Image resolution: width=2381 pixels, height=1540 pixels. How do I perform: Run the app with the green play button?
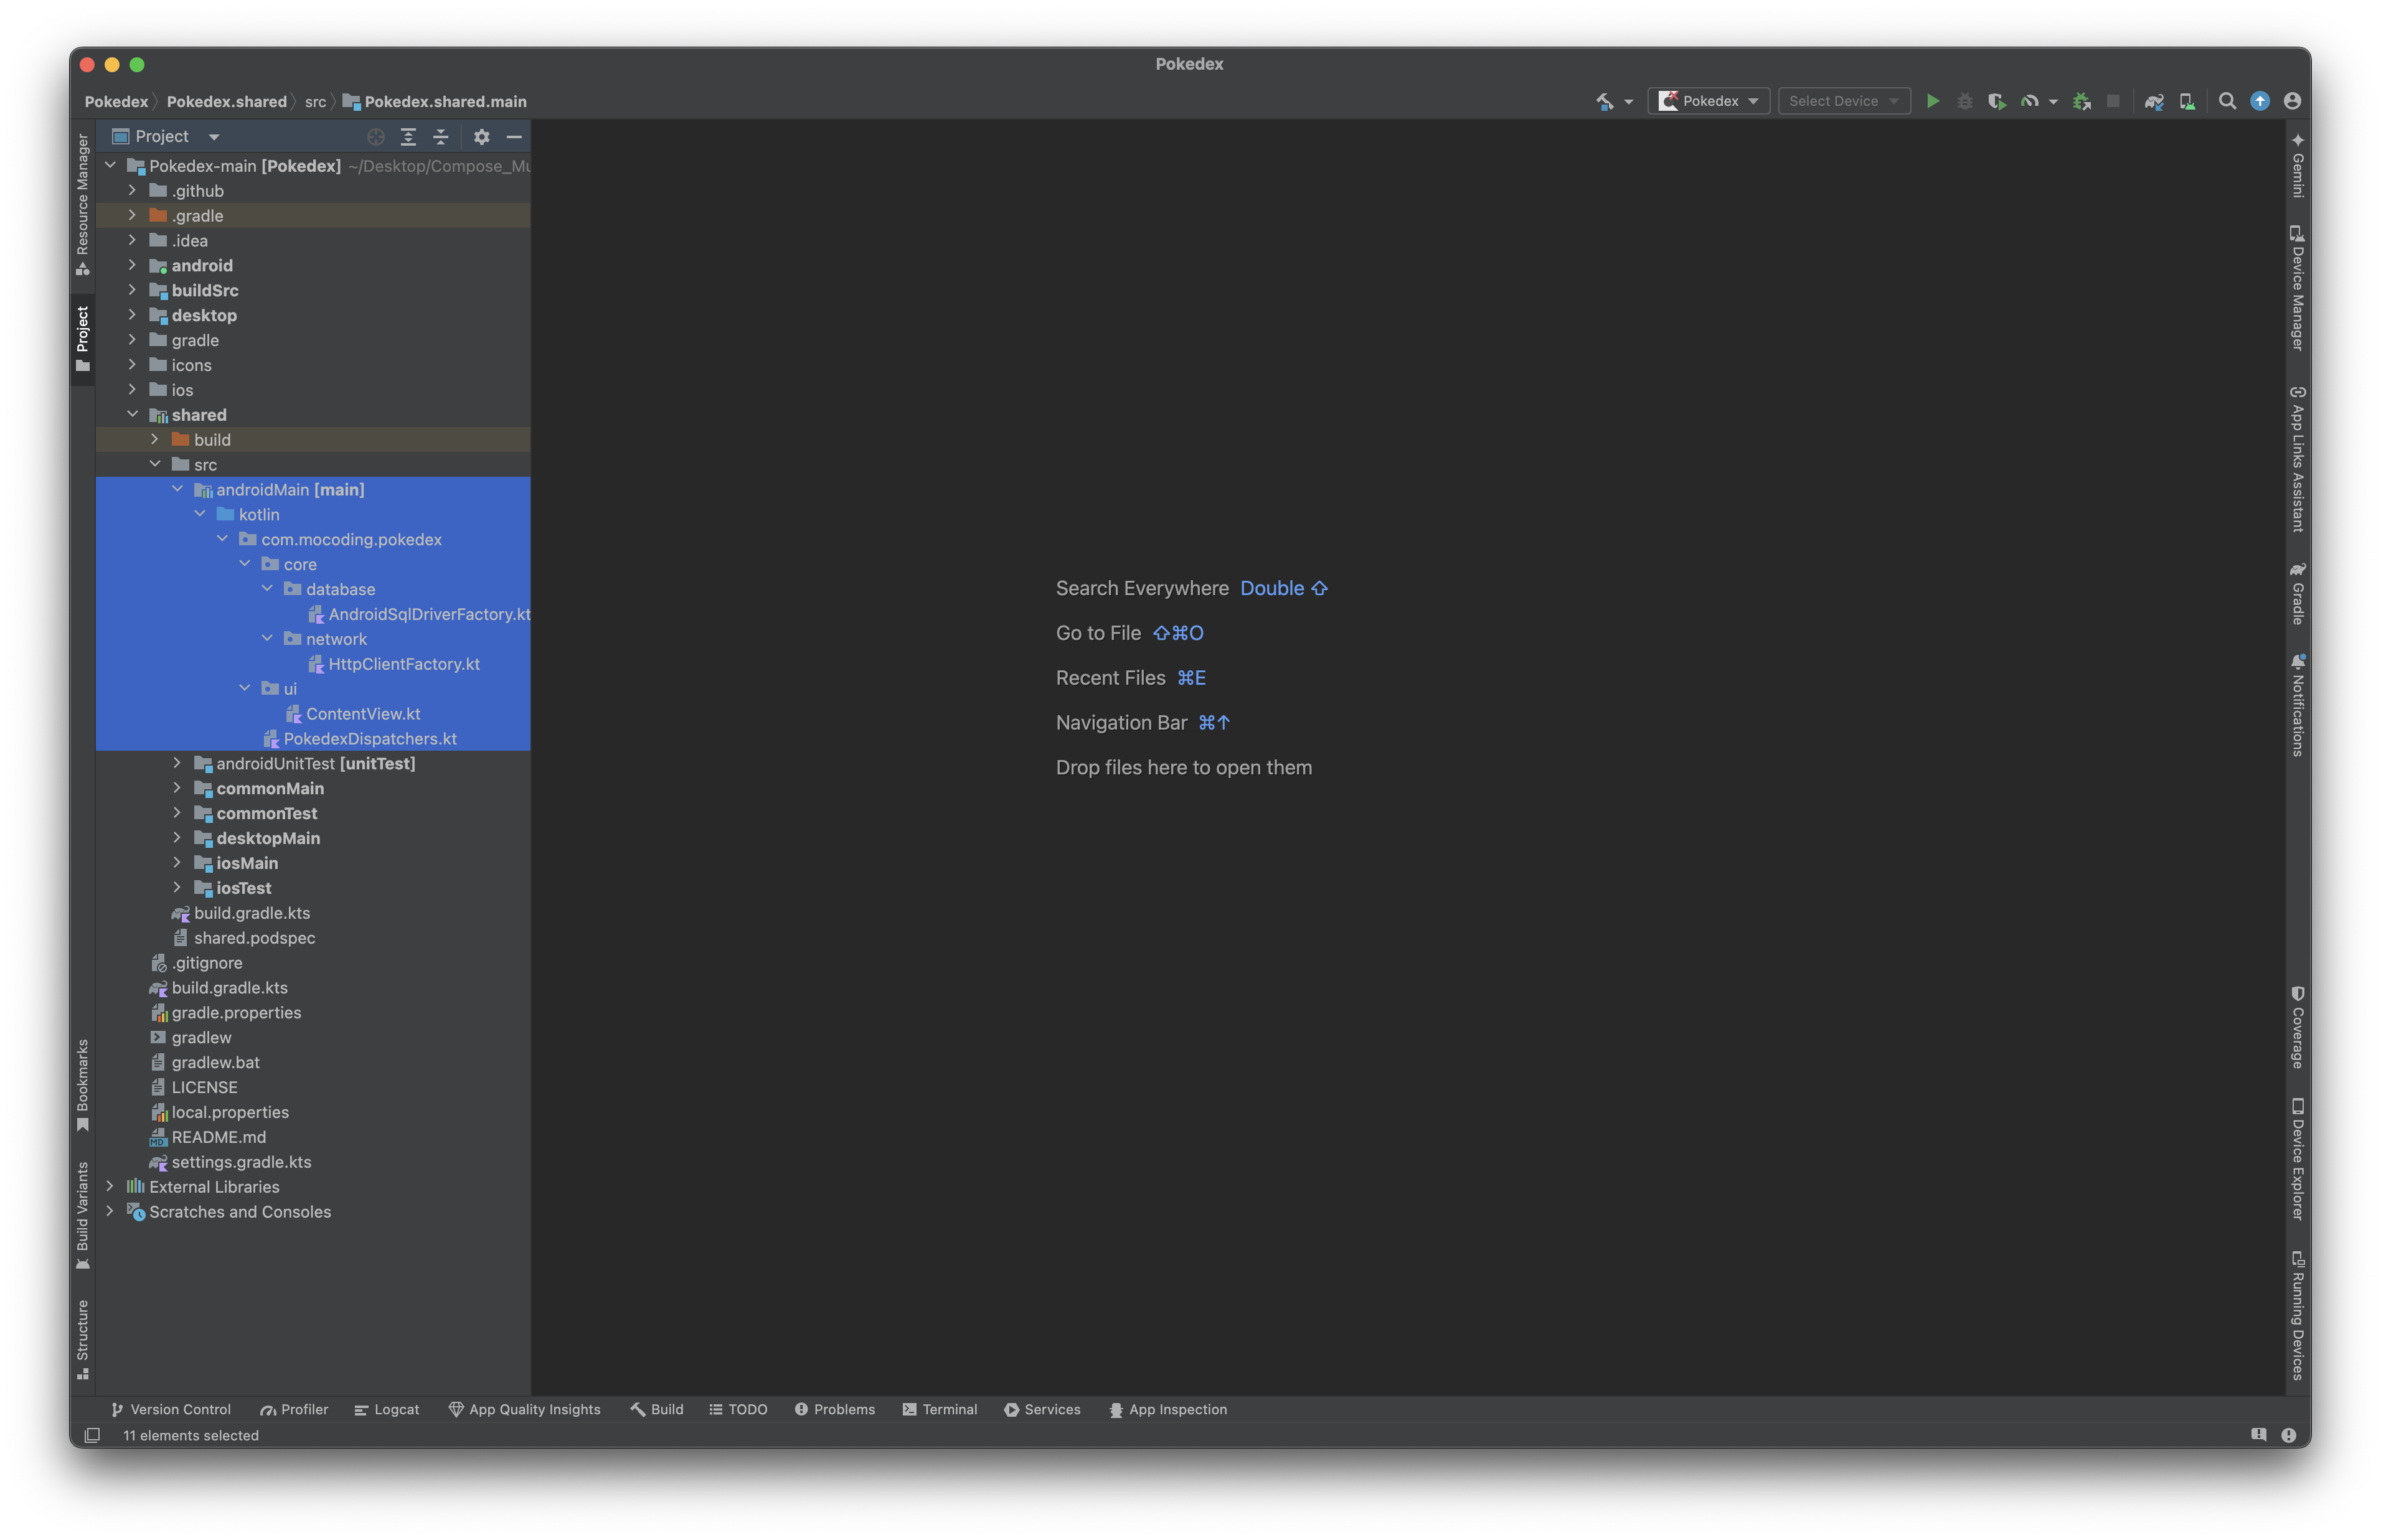[1932, 101]
